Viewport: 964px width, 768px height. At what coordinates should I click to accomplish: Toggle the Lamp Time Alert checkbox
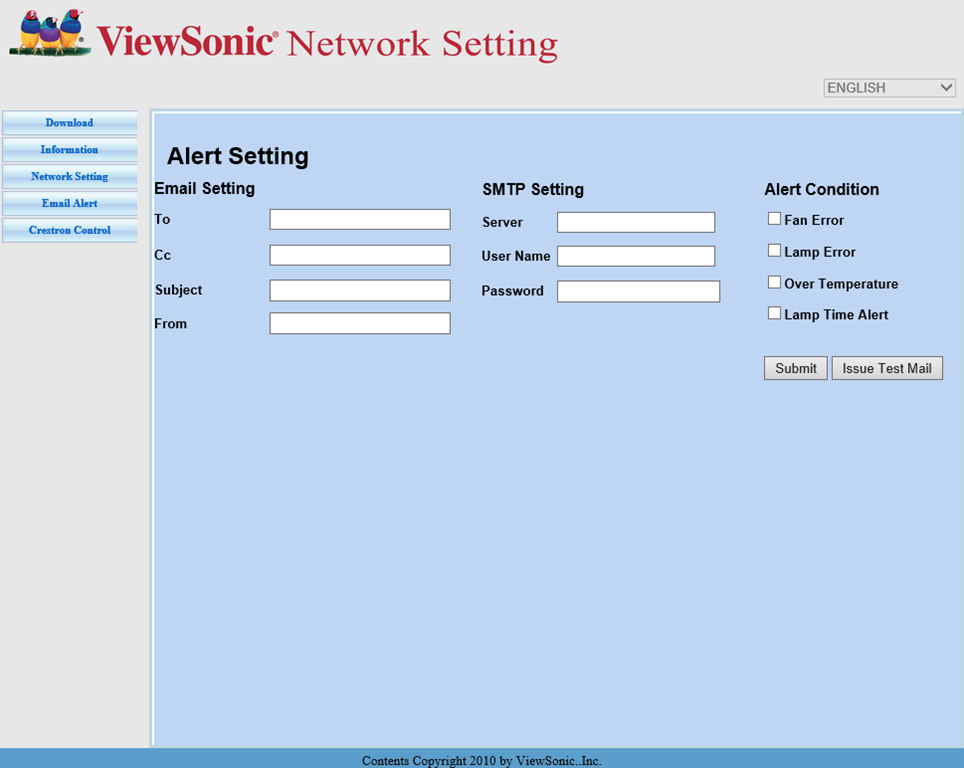(774, 313)
